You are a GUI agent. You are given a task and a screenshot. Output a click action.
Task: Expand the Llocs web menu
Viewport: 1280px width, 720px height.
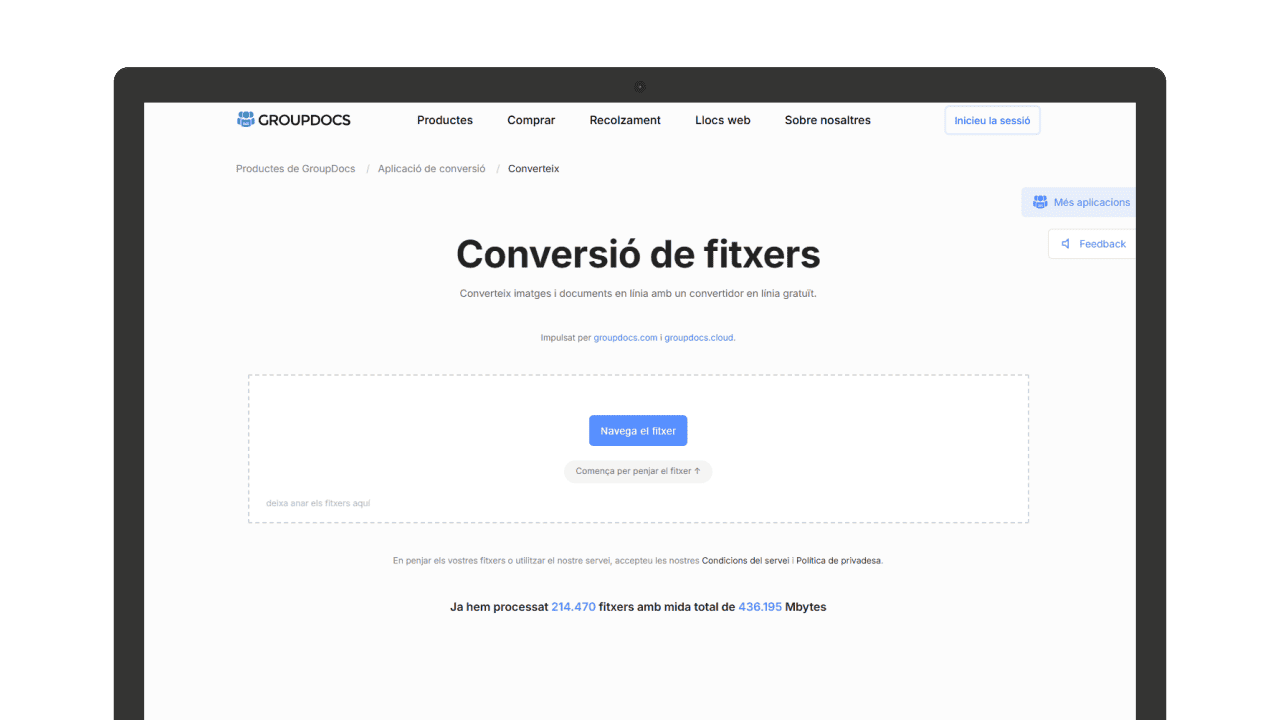[x=722, y=120]
